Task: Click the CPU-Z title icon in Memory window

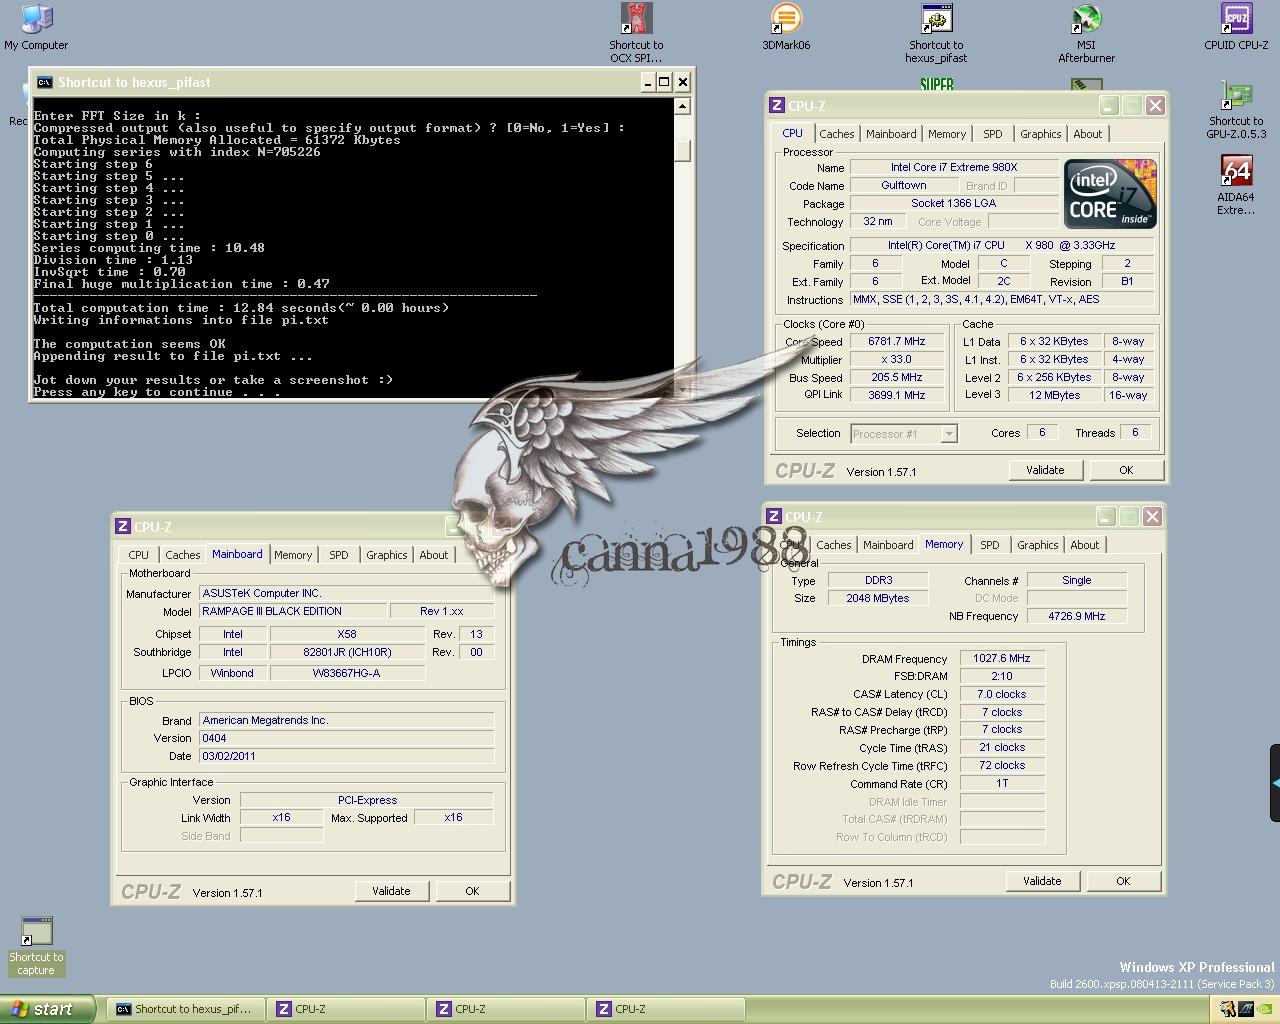Action: (x=773, y=516)
